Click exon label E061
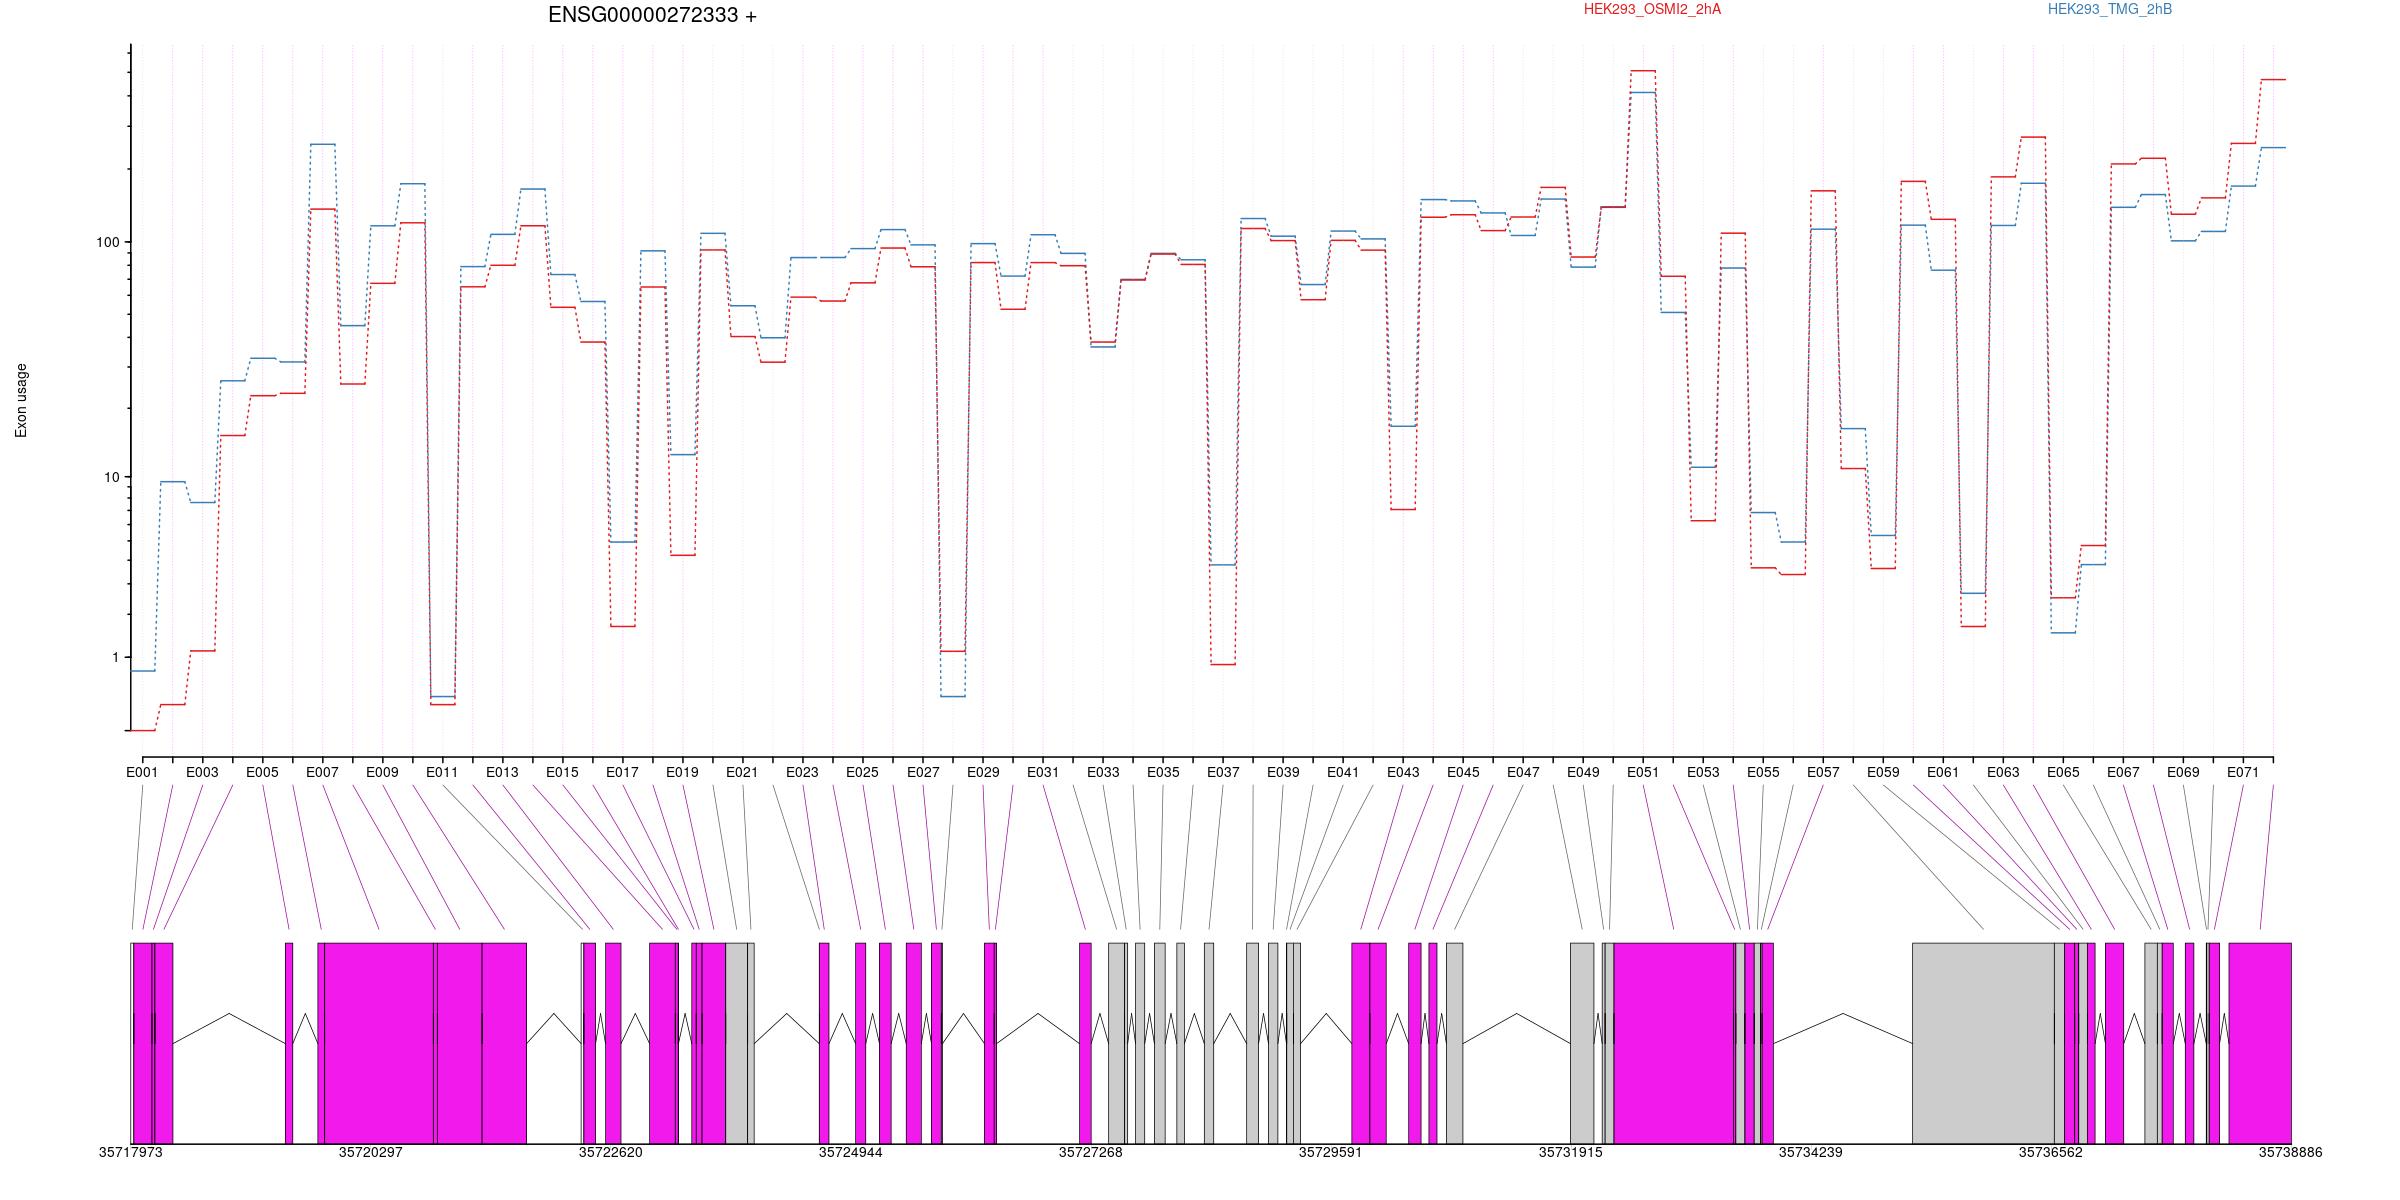The height and width of the screenshot is (1200, 2400). 1943,772
